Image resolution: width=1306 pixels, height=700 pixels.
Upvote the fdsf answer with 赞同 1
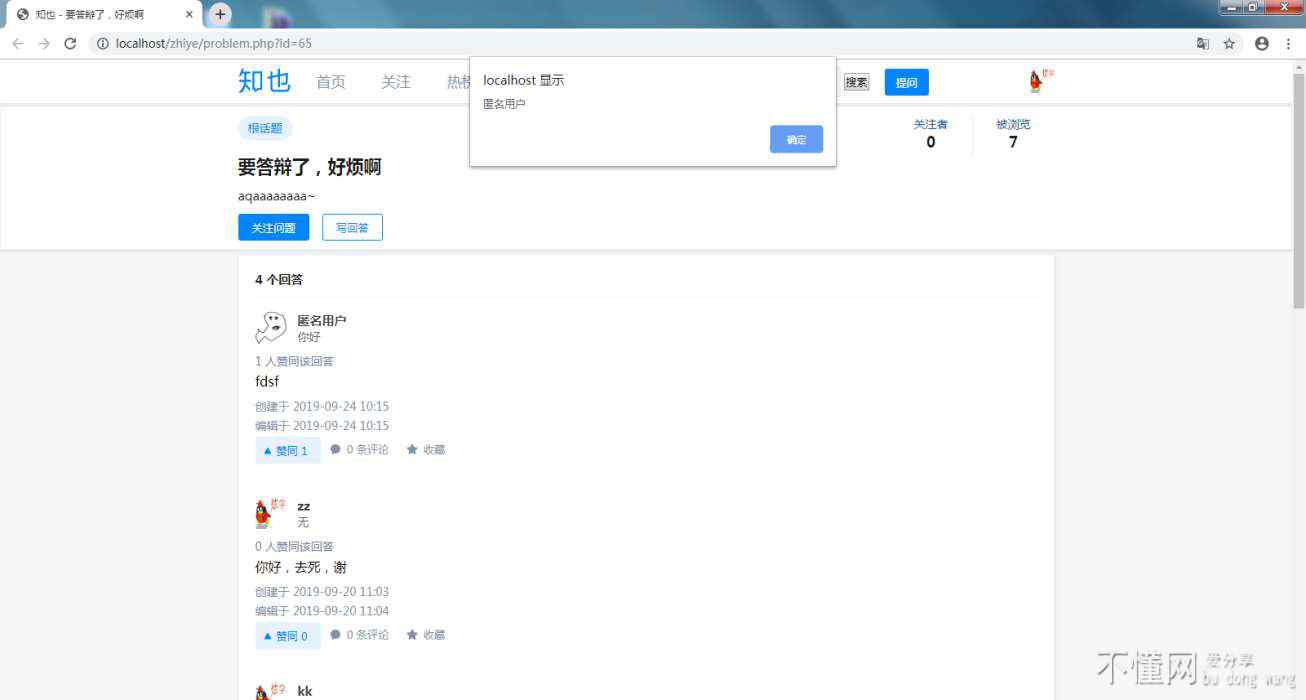(287, 451)
